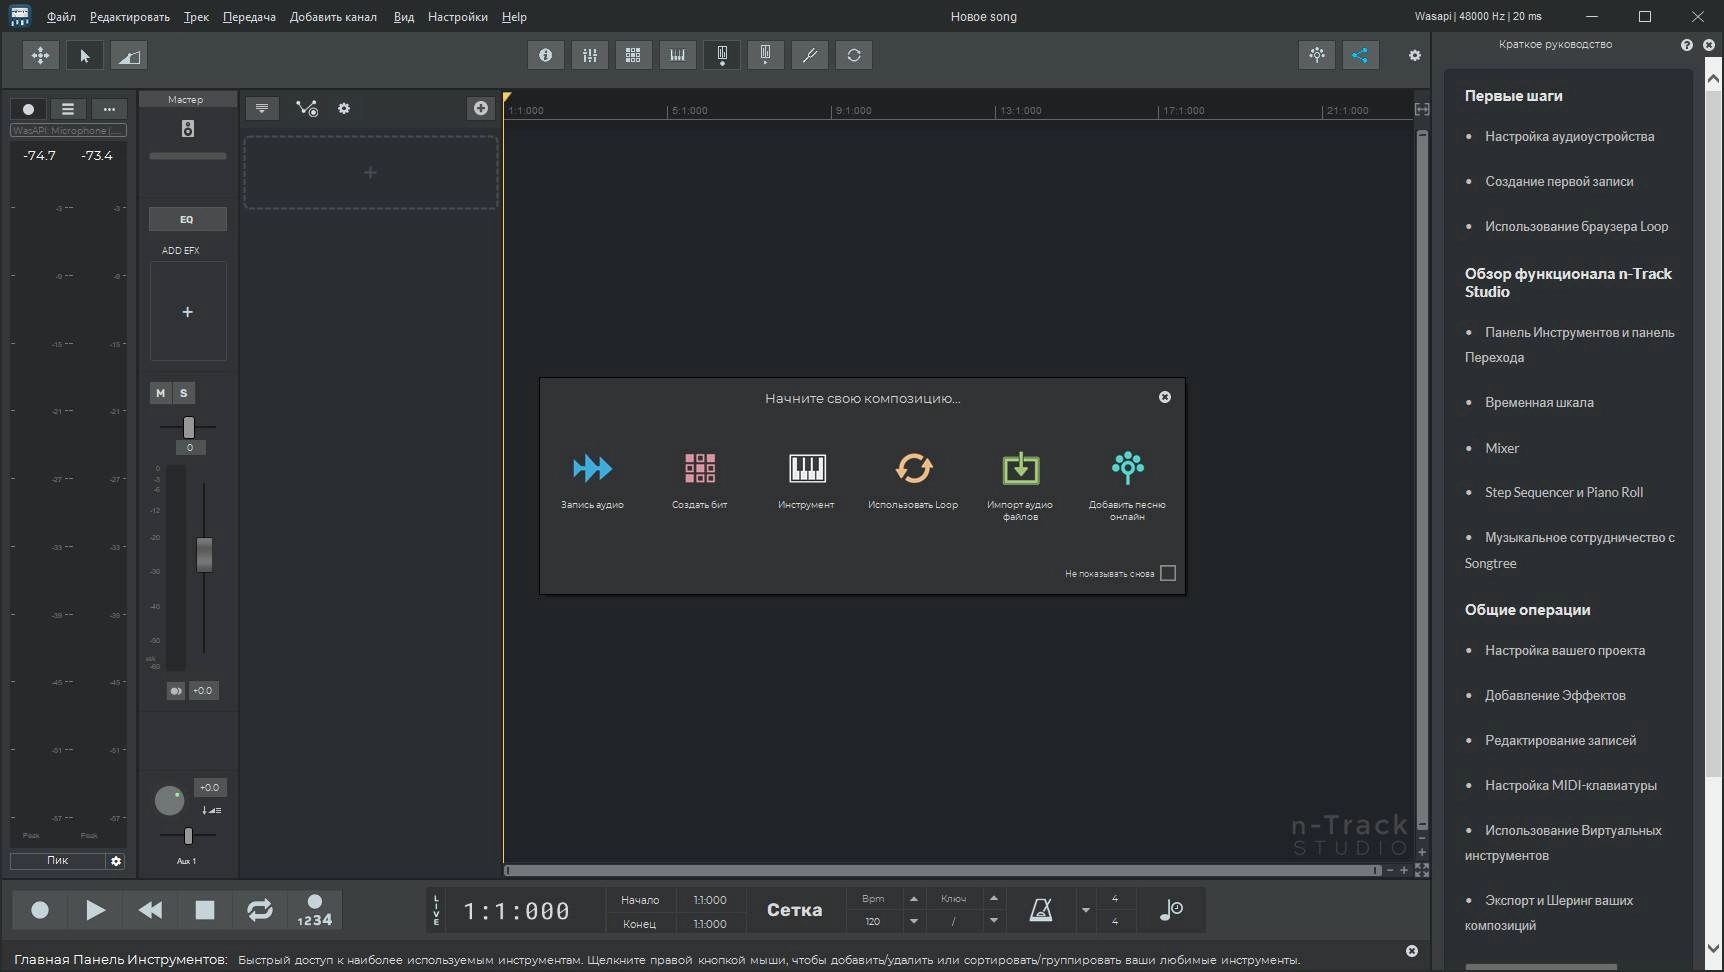
Task: Toggle the master stereo link button
Action: click(176, 691)
